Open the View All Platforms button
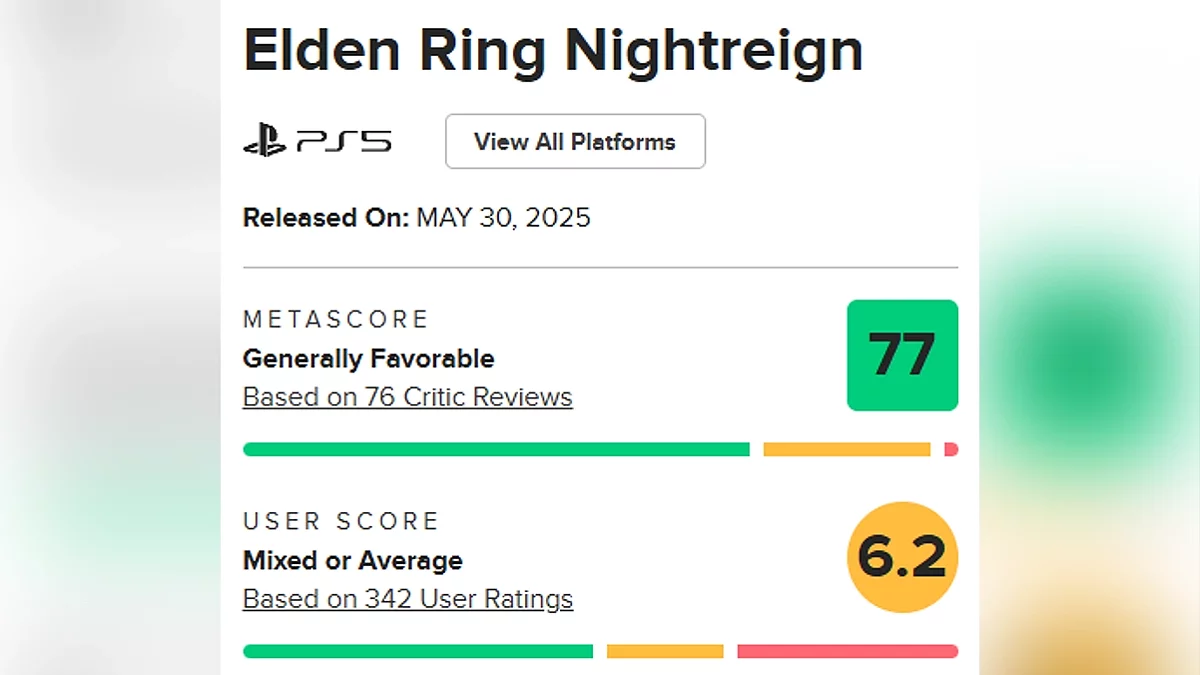Image resolution: width=1200 pixels, height=675 pixels. point(575,142)
